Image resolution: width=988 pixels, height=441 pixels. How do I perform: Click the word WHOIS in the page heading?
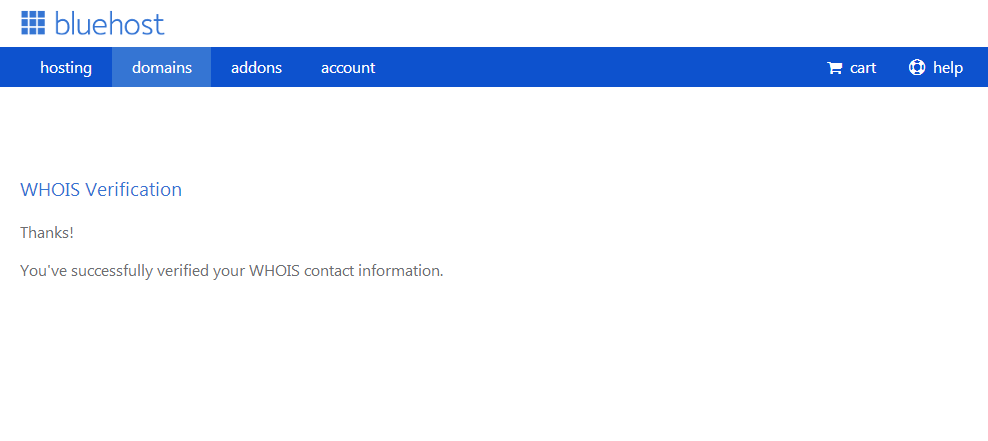(50, 190)
